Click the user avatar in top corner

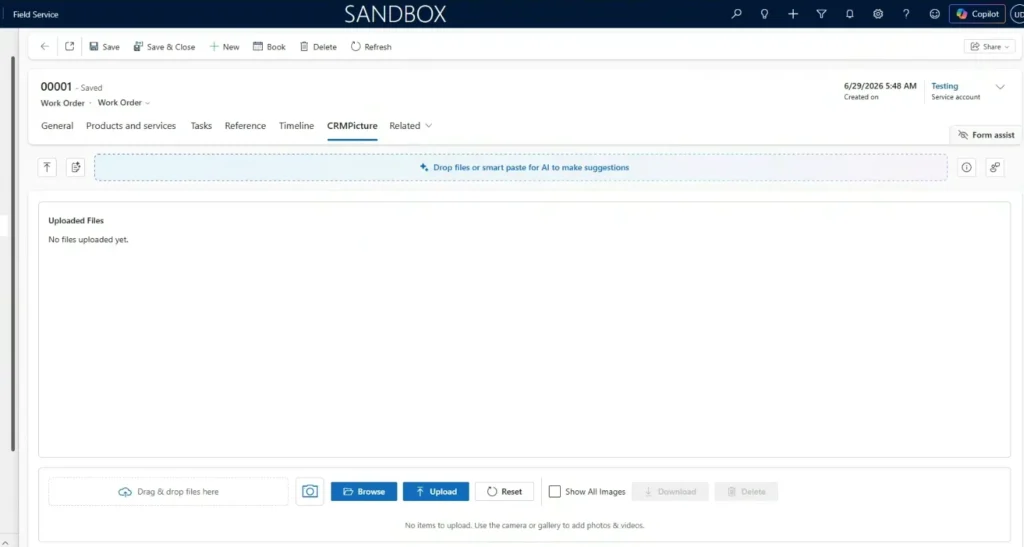coord(1017,14)
